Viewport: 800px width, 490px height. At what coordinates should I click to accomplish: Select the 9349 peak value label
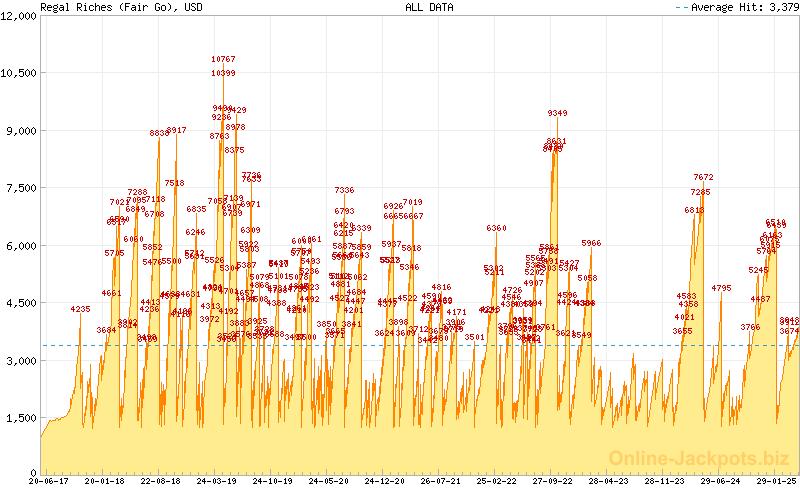coord(557,113)
